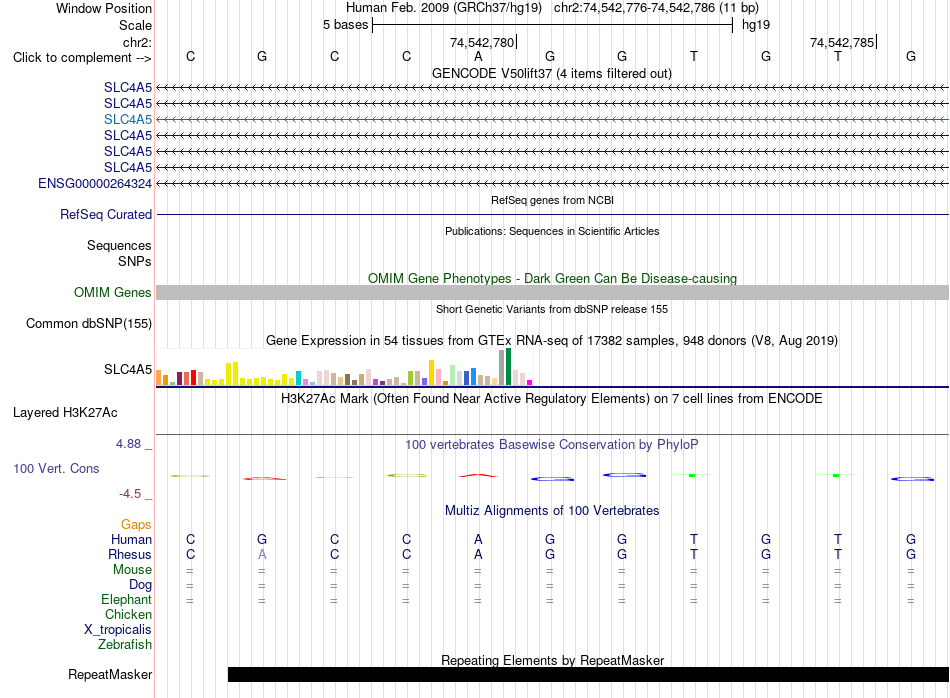The image size is (950, 698).
Task: Click the tall gray GTEx expression bar
Action: coord(501,368)
